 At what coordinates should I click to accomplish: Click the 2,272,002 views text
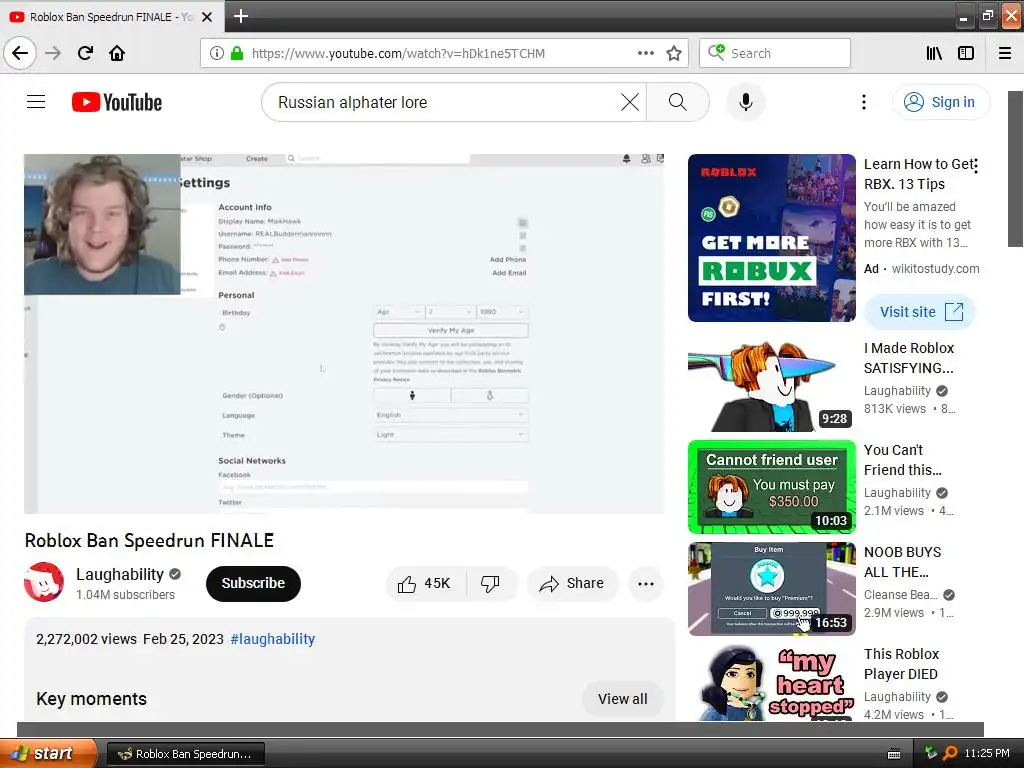pyautogui.click(x=86, y=639)
